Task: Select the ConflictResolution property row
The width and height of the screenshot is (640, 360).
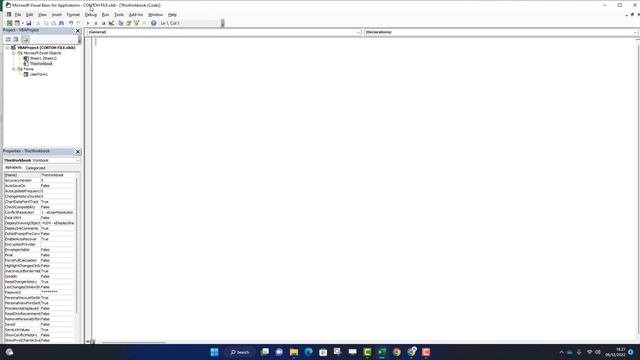Action: point(40,212)
